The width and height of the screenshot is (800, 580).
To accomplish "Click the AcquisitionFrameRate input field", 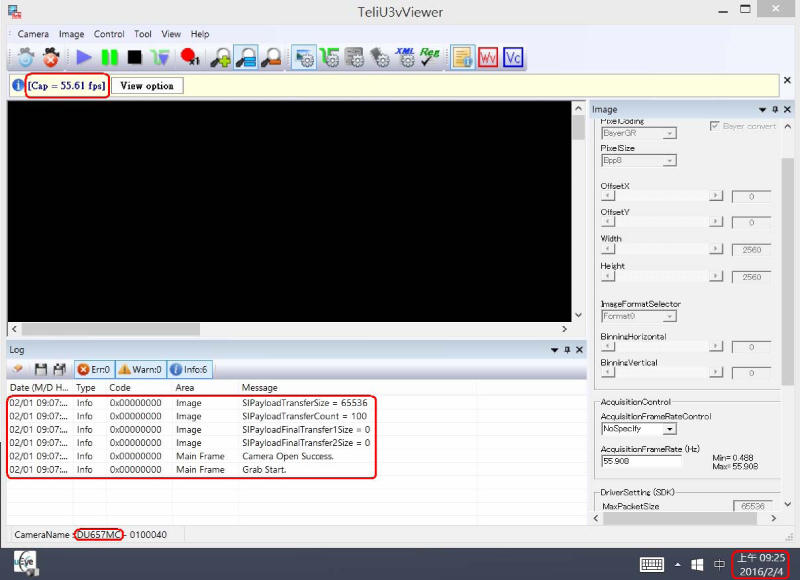I will [x=641, y=461].
